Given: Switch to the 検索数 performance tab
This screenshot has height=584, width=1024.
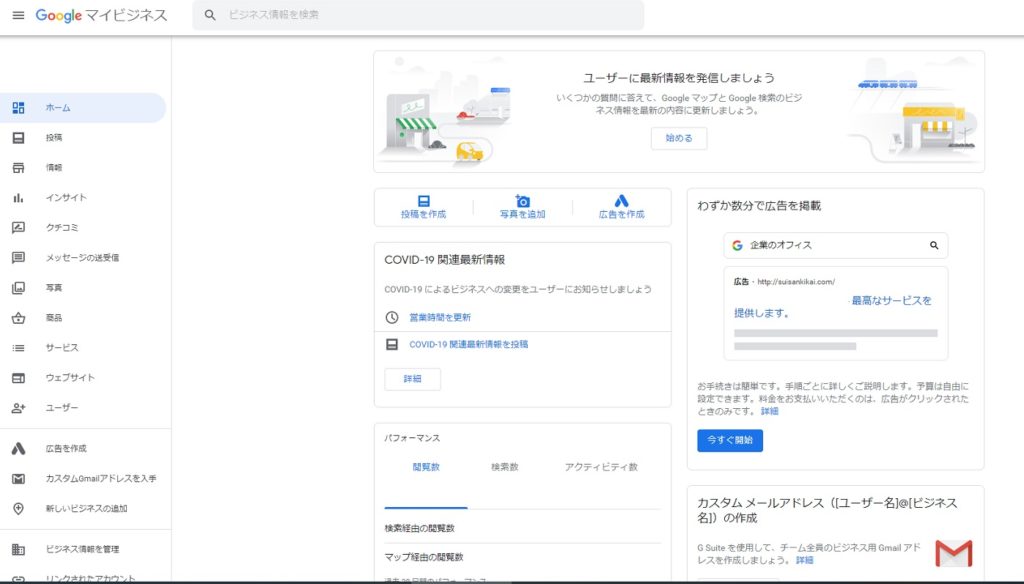Looking at the screenshot, I should 505,467.
